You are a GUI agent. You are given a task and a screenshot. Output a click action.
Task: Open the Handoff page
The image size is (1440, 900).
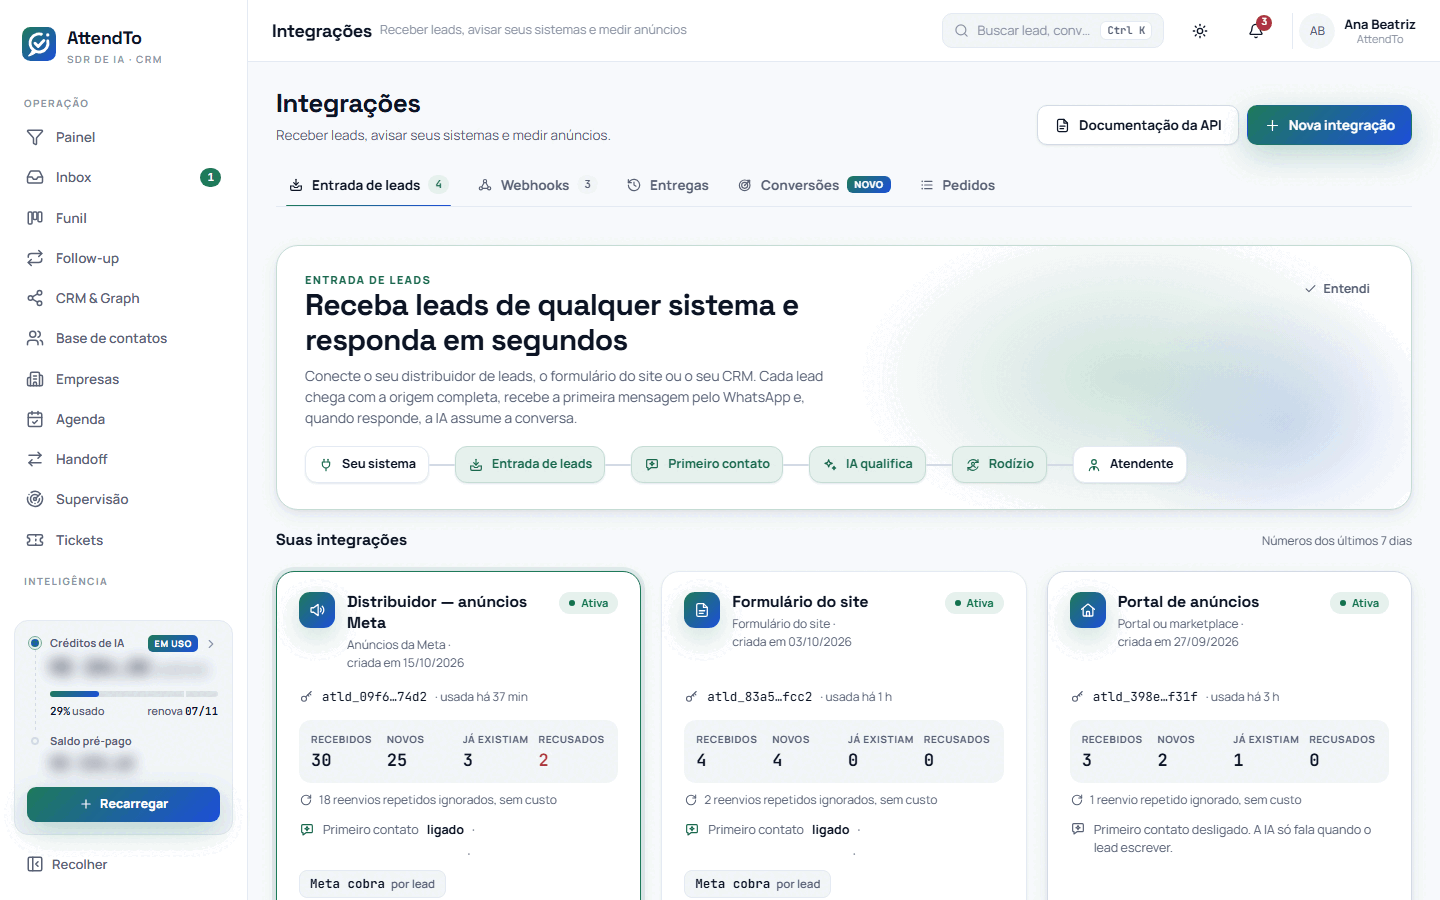pyautogui.click(x=124, y=459)
